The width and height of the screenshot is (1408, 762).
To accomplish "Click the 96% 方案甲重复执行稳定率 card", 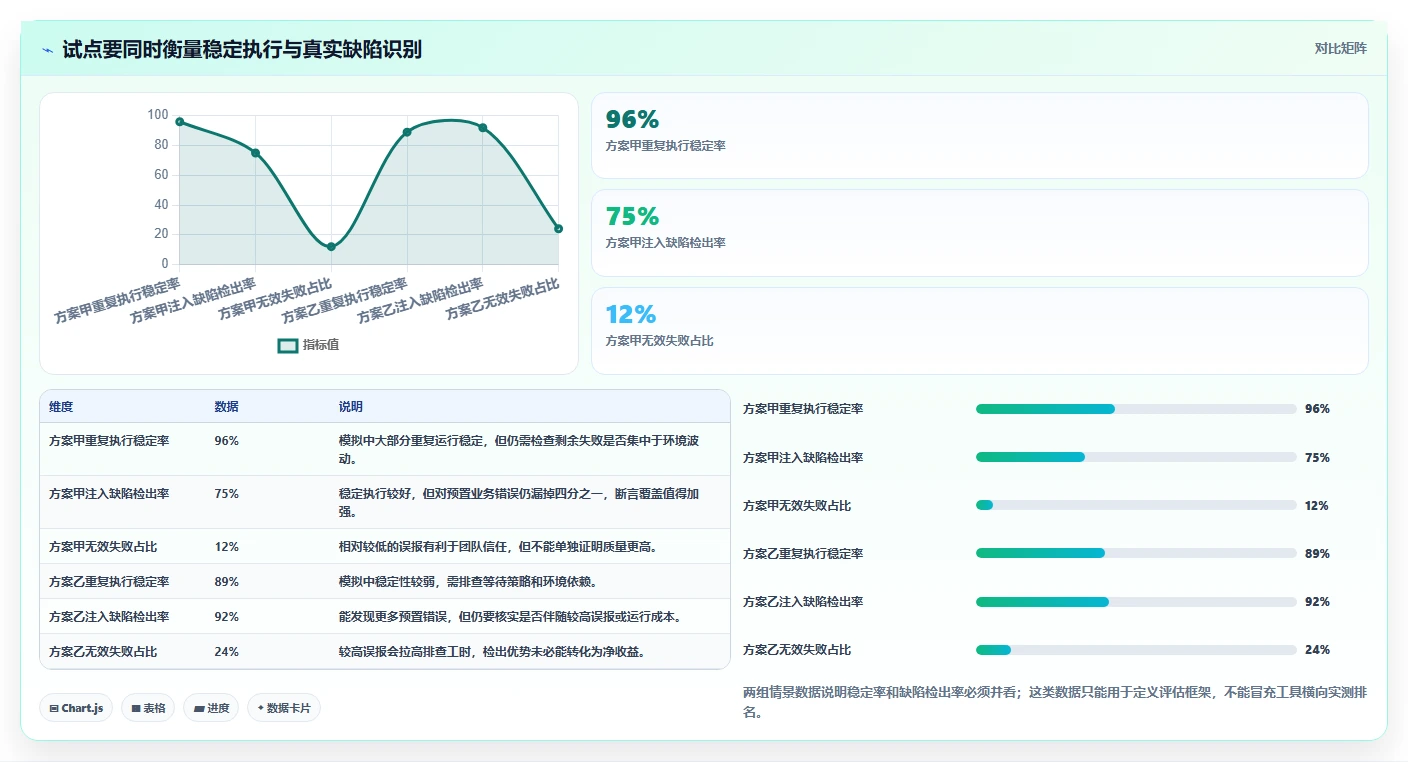I will pyautogui.click(x=979, y=136).
